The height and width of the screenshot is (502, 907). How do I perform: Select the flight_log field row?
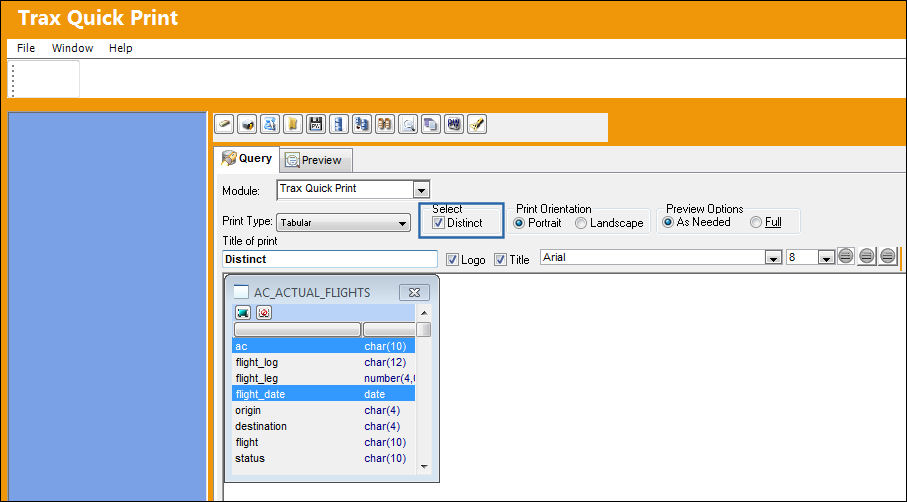coord(323,363)
